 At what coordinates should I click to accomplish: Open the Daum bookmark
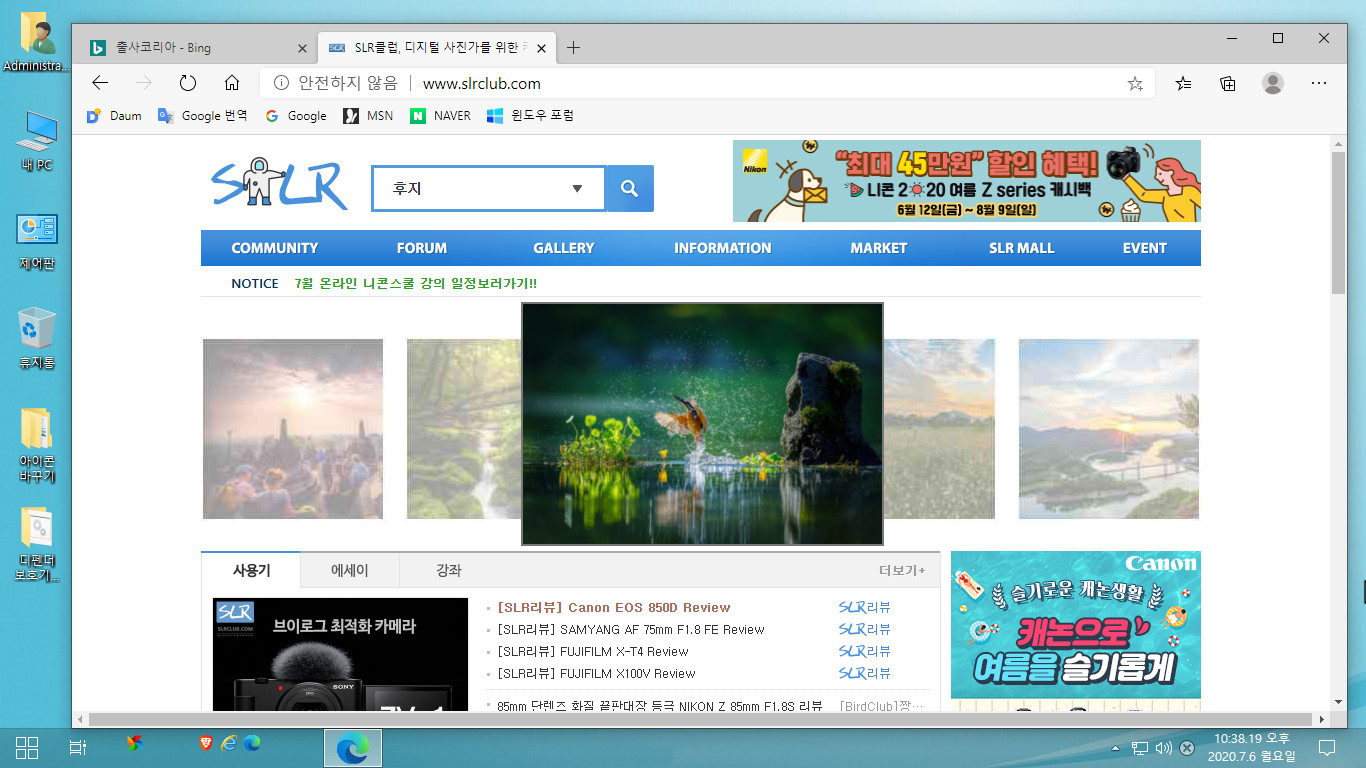click(x=114, y=116)
